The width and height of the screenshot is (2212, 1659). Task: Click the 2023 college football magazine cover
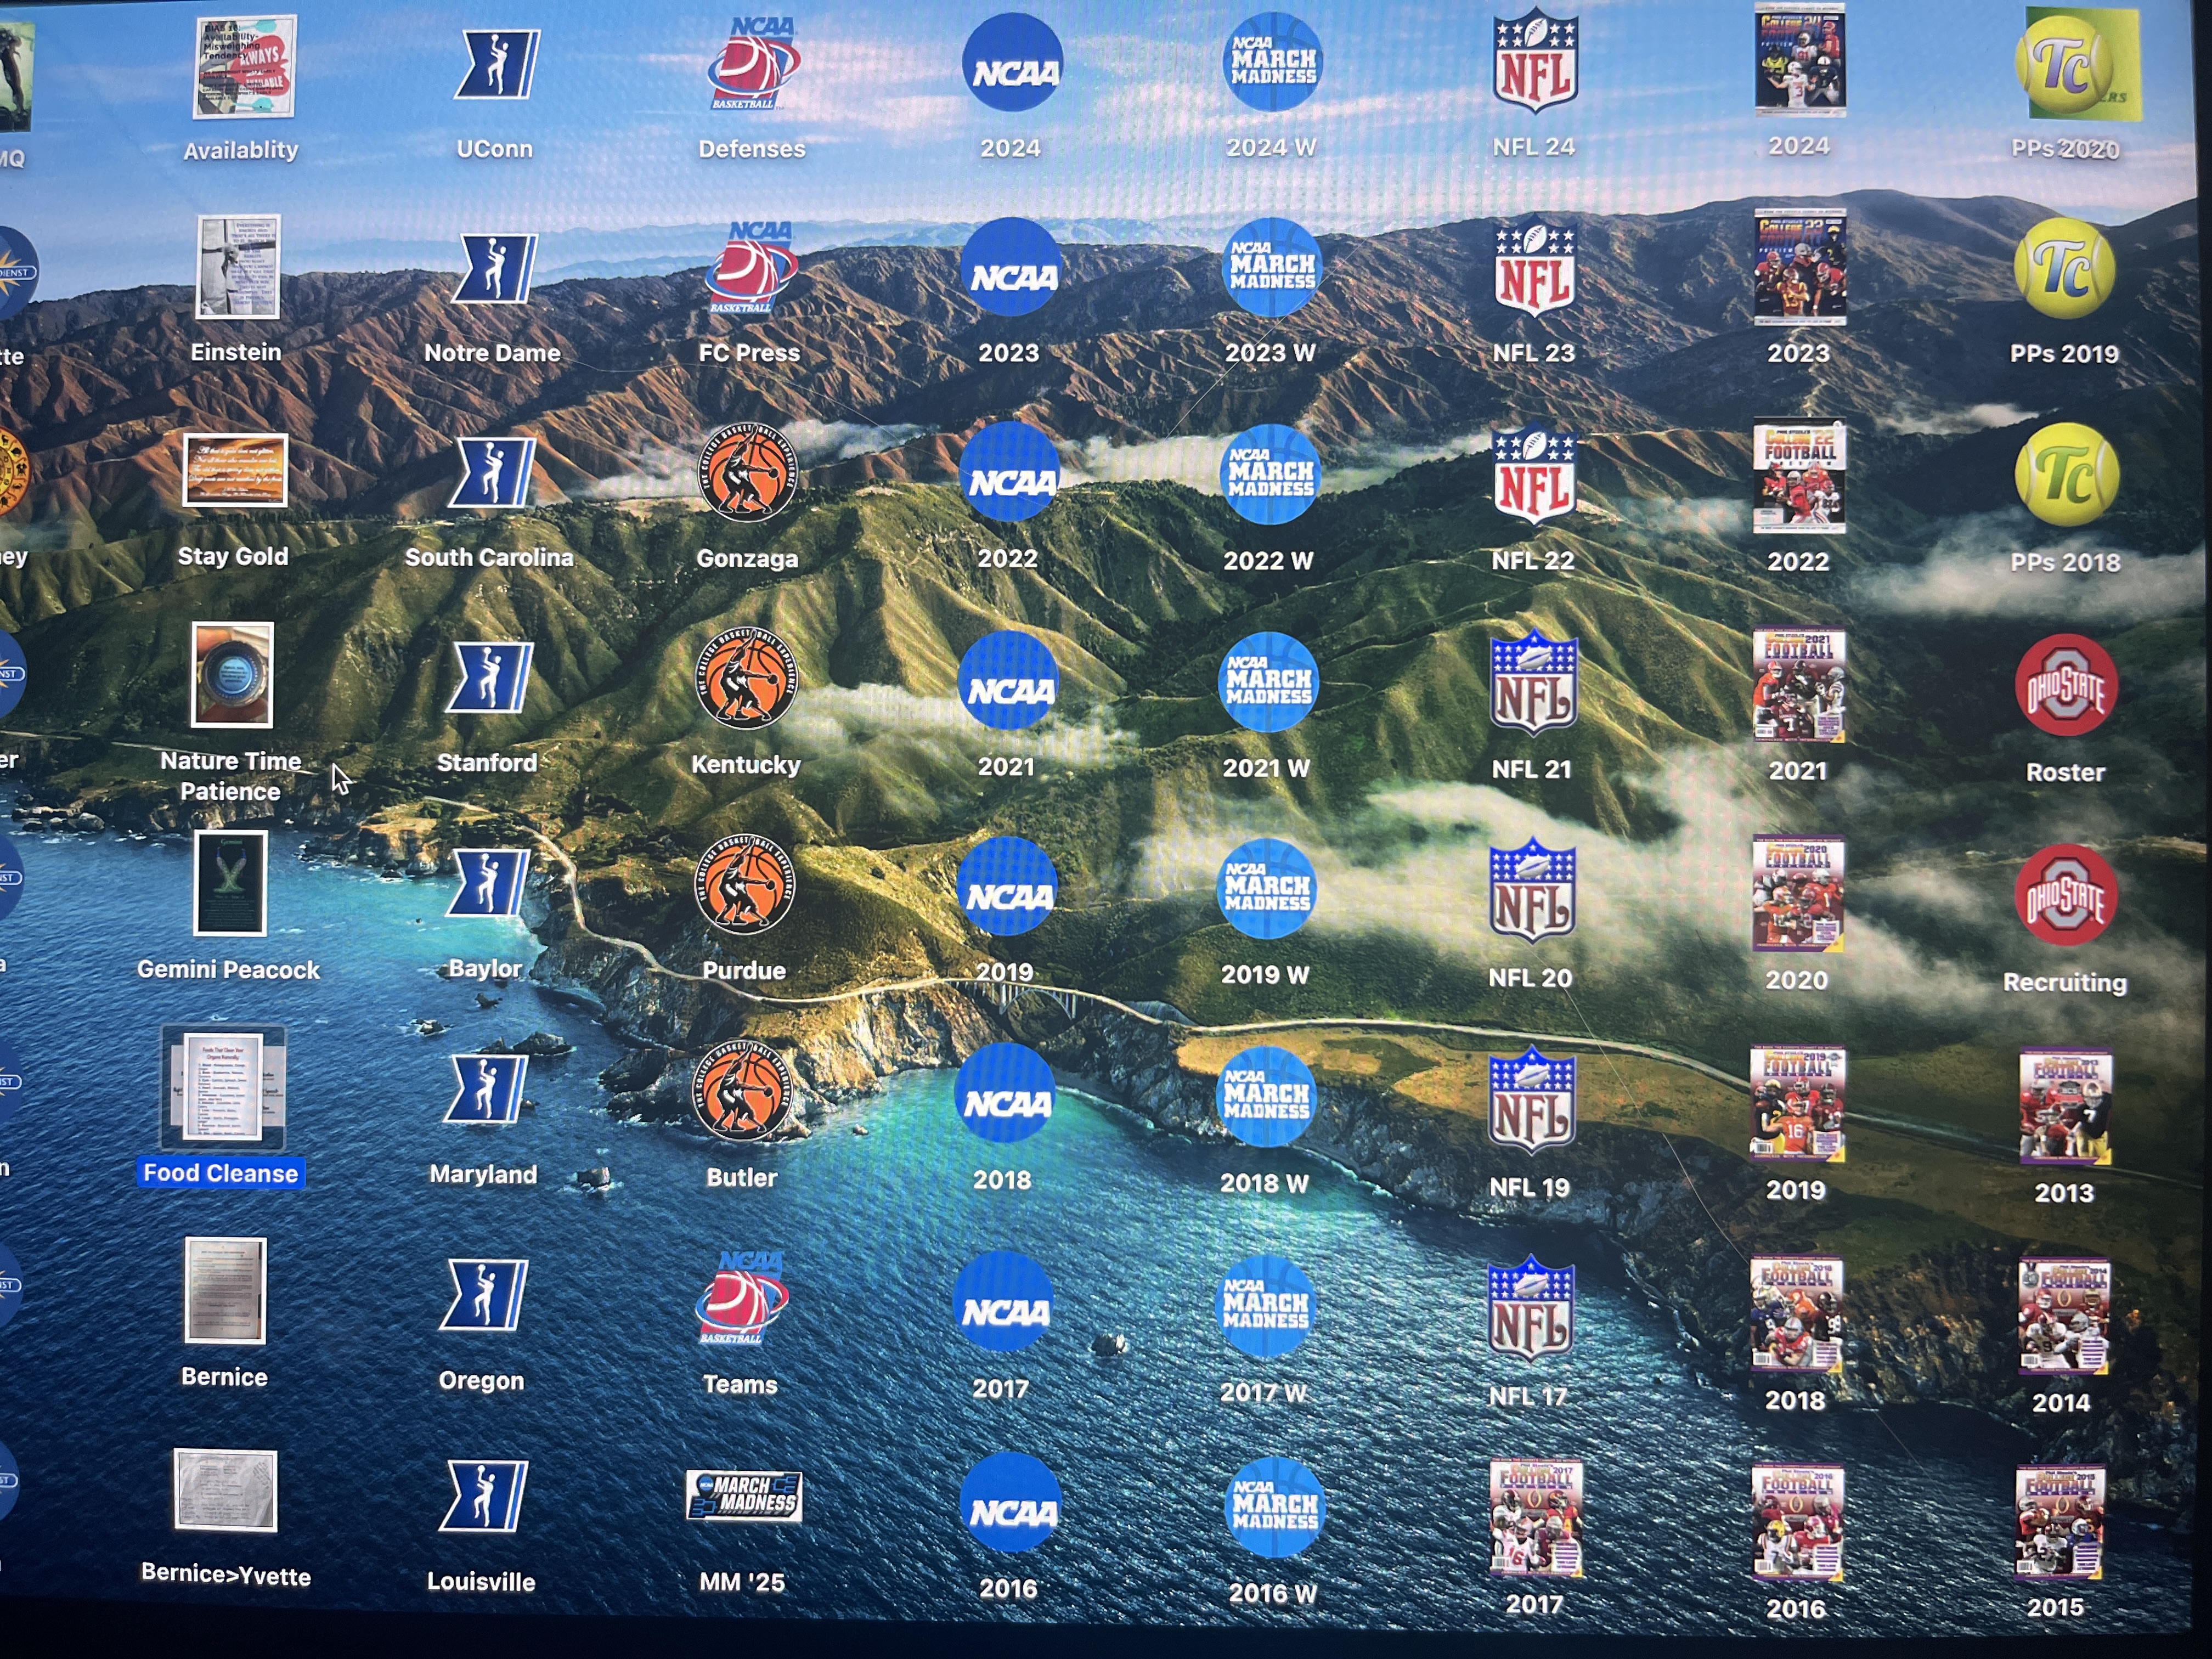tap(1799, 267)
